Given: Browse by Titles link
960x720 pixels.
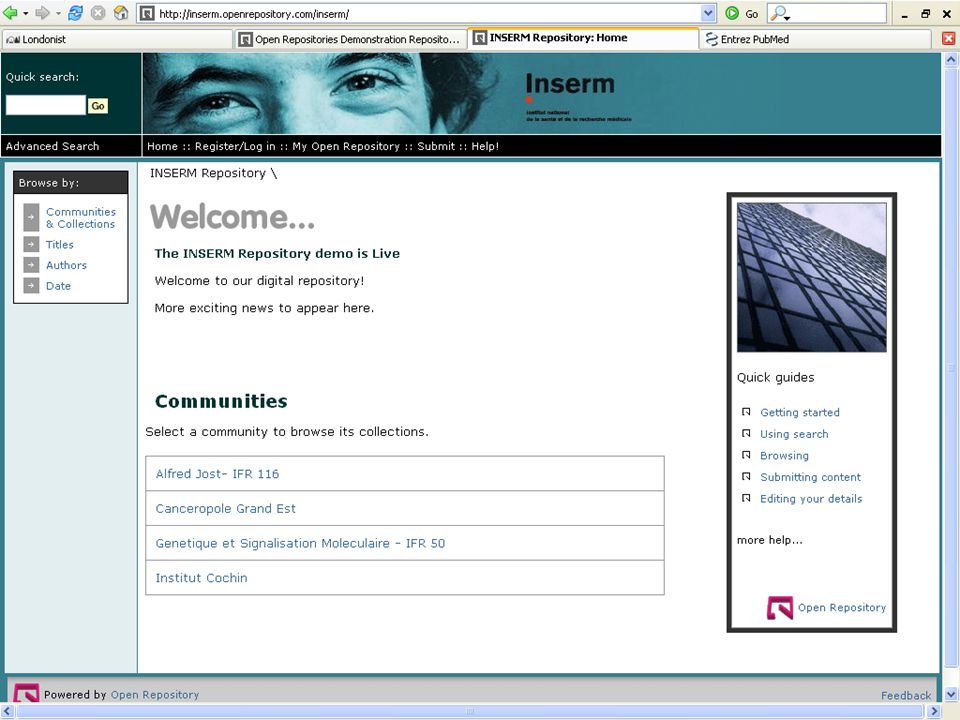Looking at the screenshot, I should tap(59, 244).
